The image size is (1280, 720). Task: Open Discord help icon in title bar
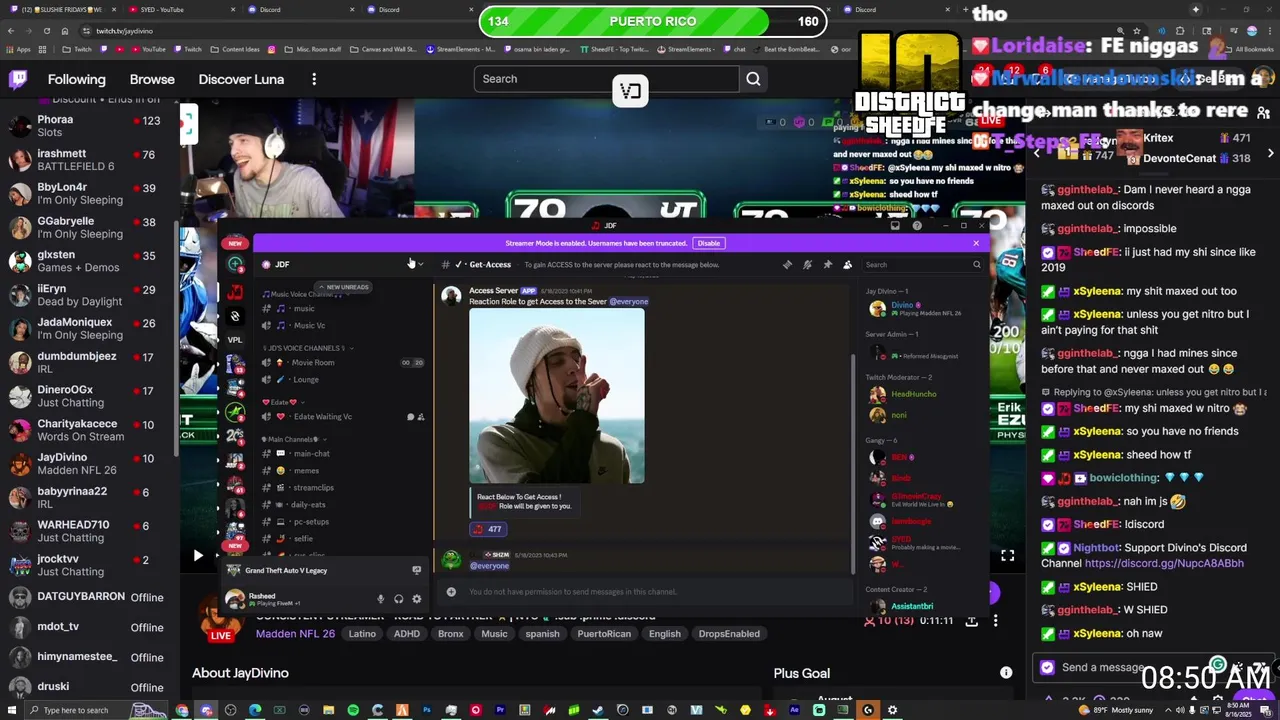tap(917, 226)
